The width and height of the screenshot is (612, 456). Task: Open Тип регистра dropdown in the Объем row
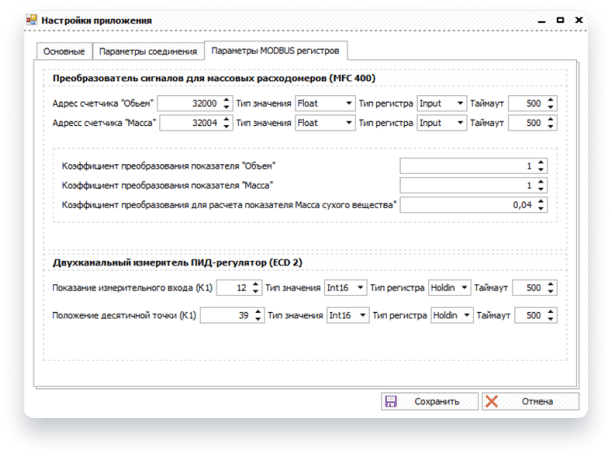click(x=442, y=103)
